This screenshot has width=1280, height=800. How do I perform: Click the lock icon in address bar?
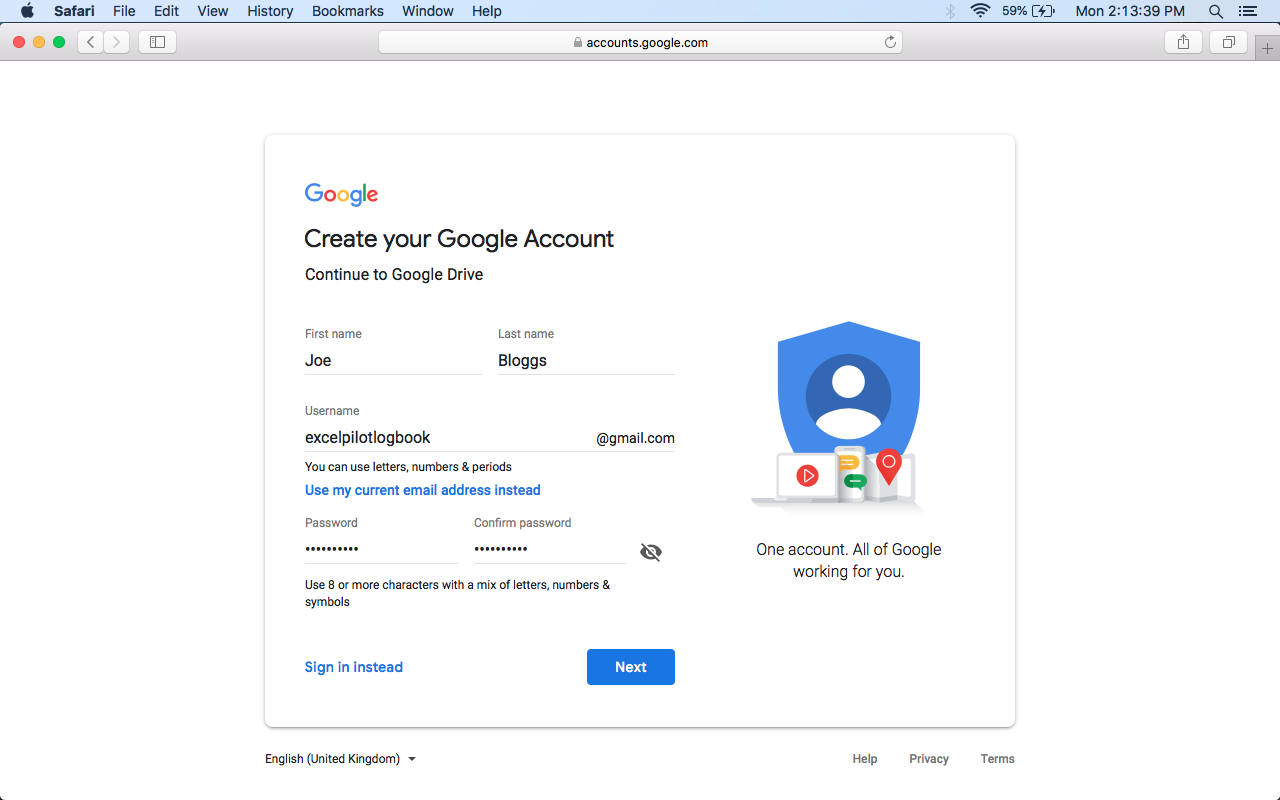[x=578, y=43]
